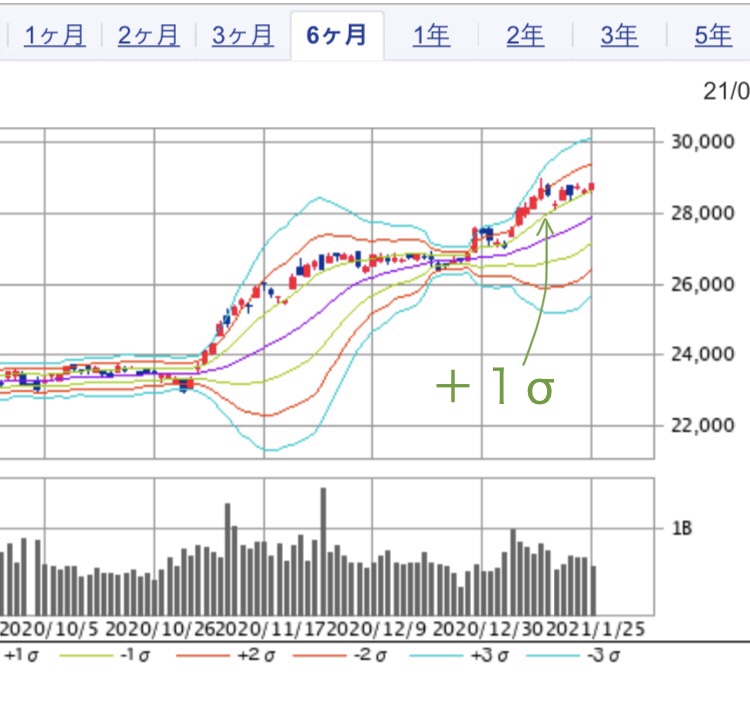
Task: Click the +2σ red legend line
Action: (203, 655)
